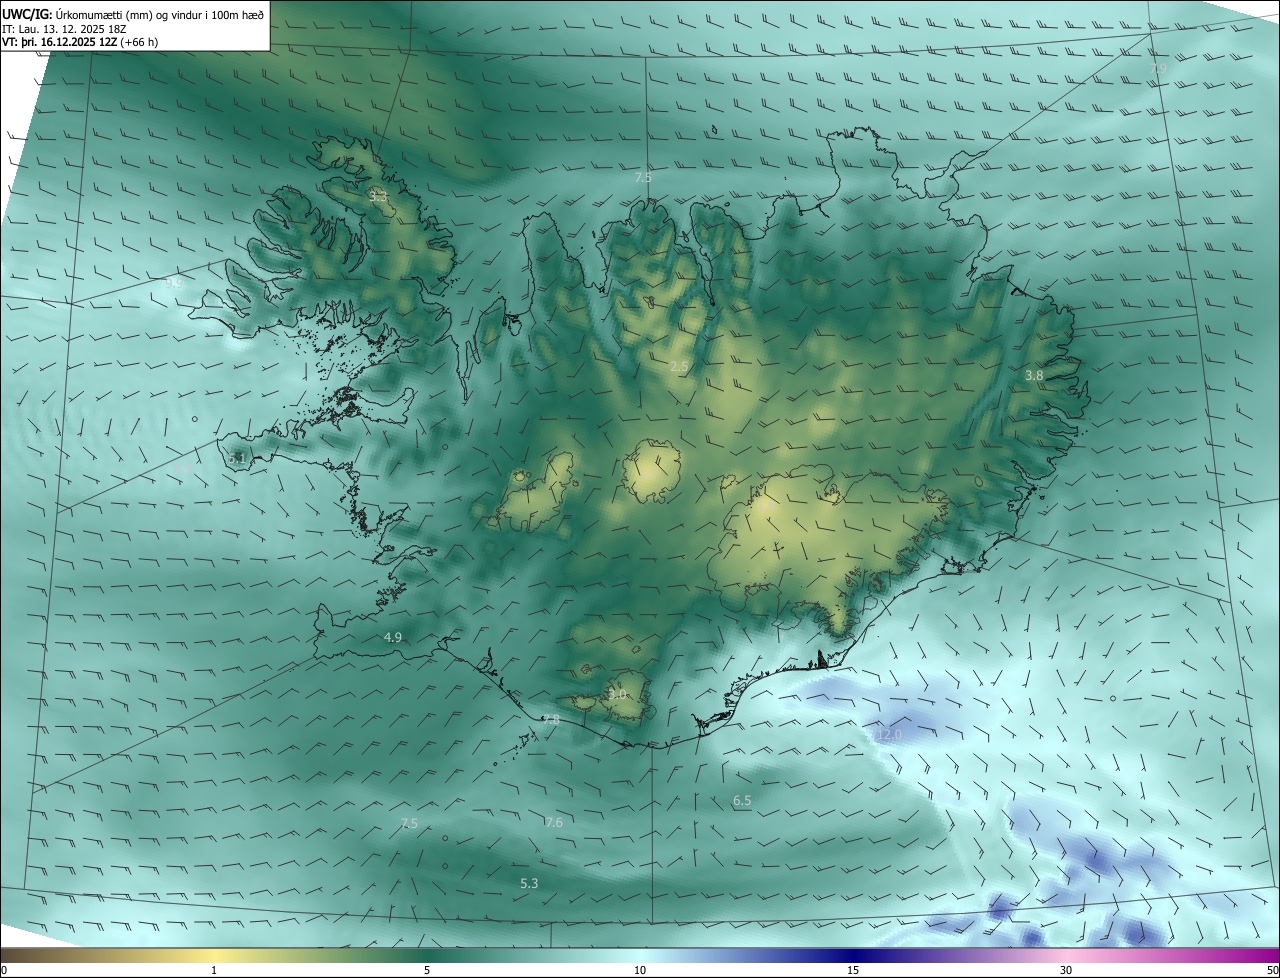Select the 5 tick on the color scale

(427, 971)
